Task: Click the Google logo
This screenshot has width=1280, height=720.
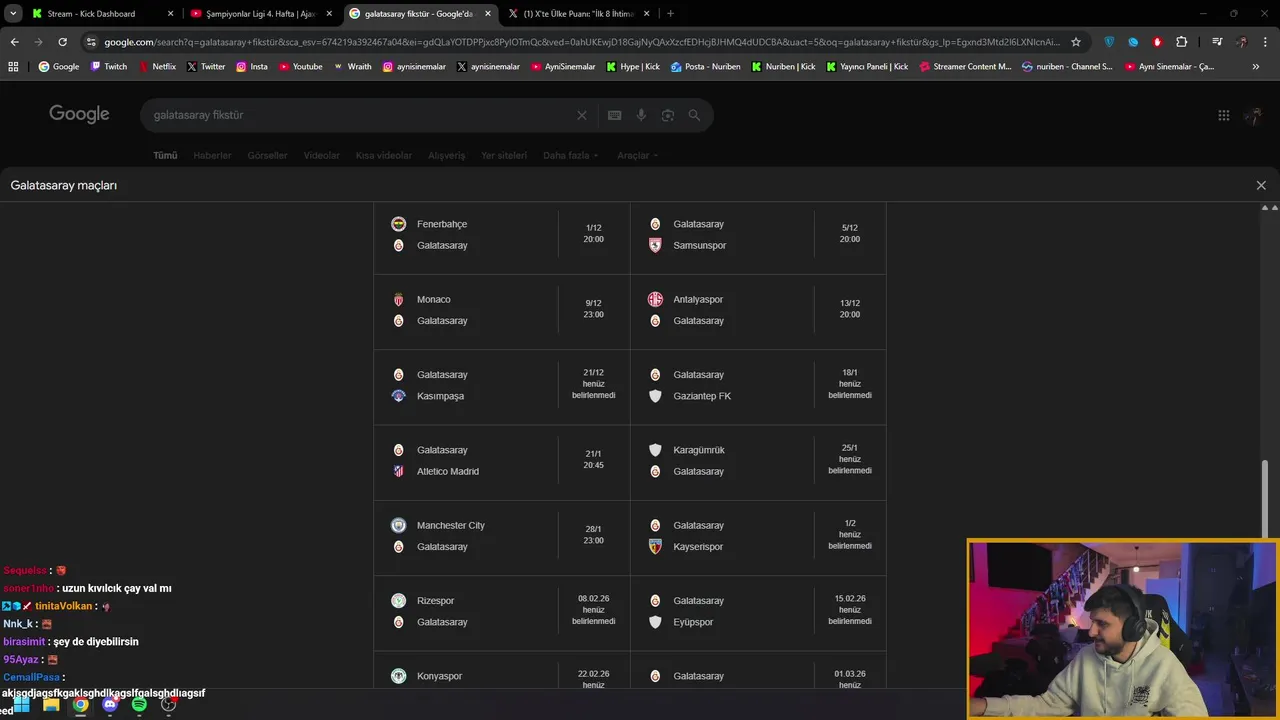Action: coord(79,114)
